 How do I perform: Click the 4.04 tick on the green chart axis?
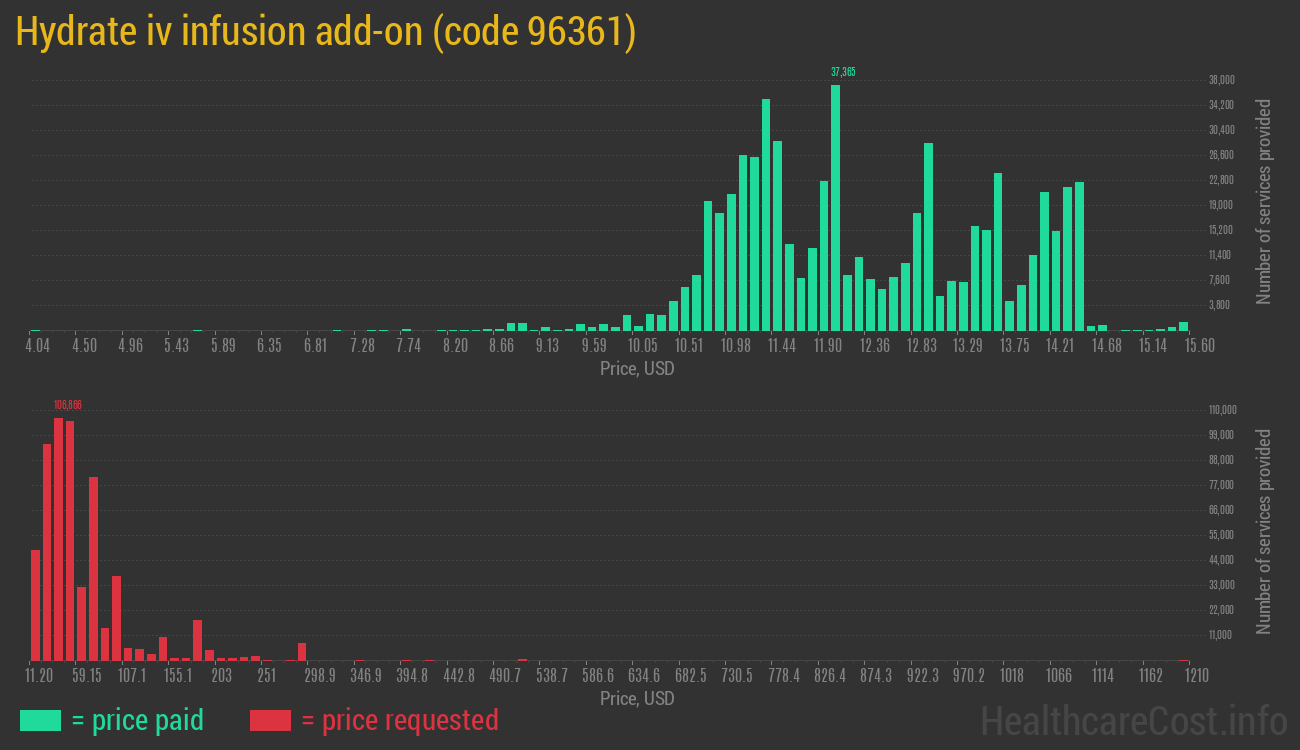(x=37, y=346)
